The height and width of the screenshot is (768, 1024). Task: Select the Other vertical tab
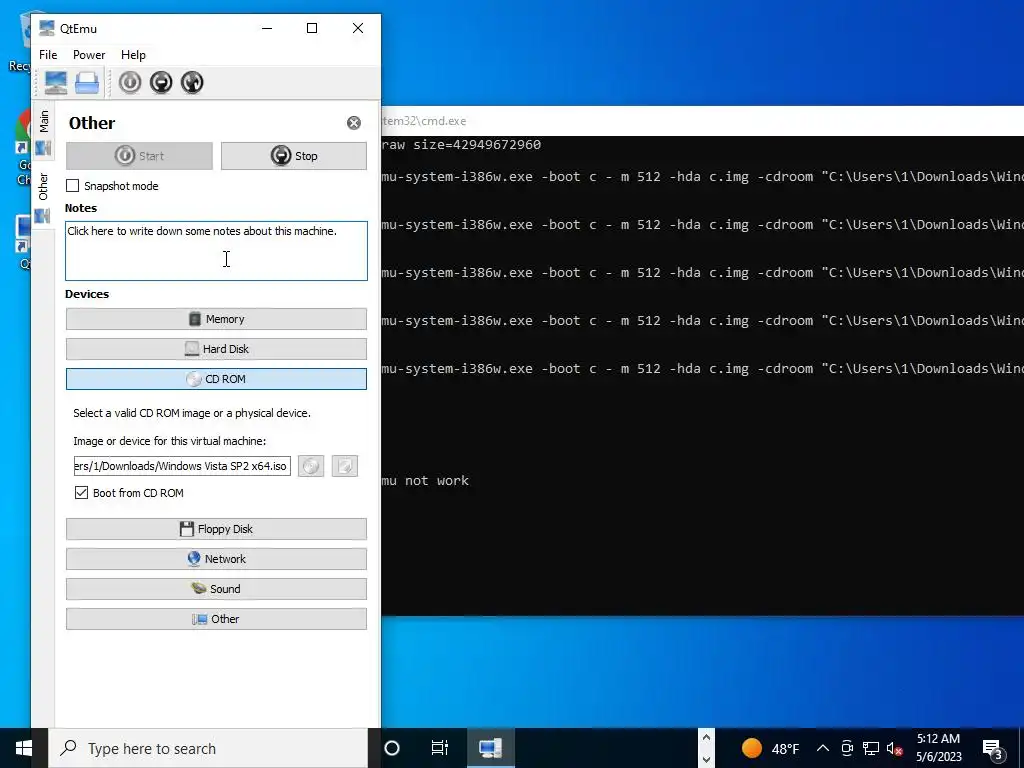pyautogui.click(x=43, y=198)
